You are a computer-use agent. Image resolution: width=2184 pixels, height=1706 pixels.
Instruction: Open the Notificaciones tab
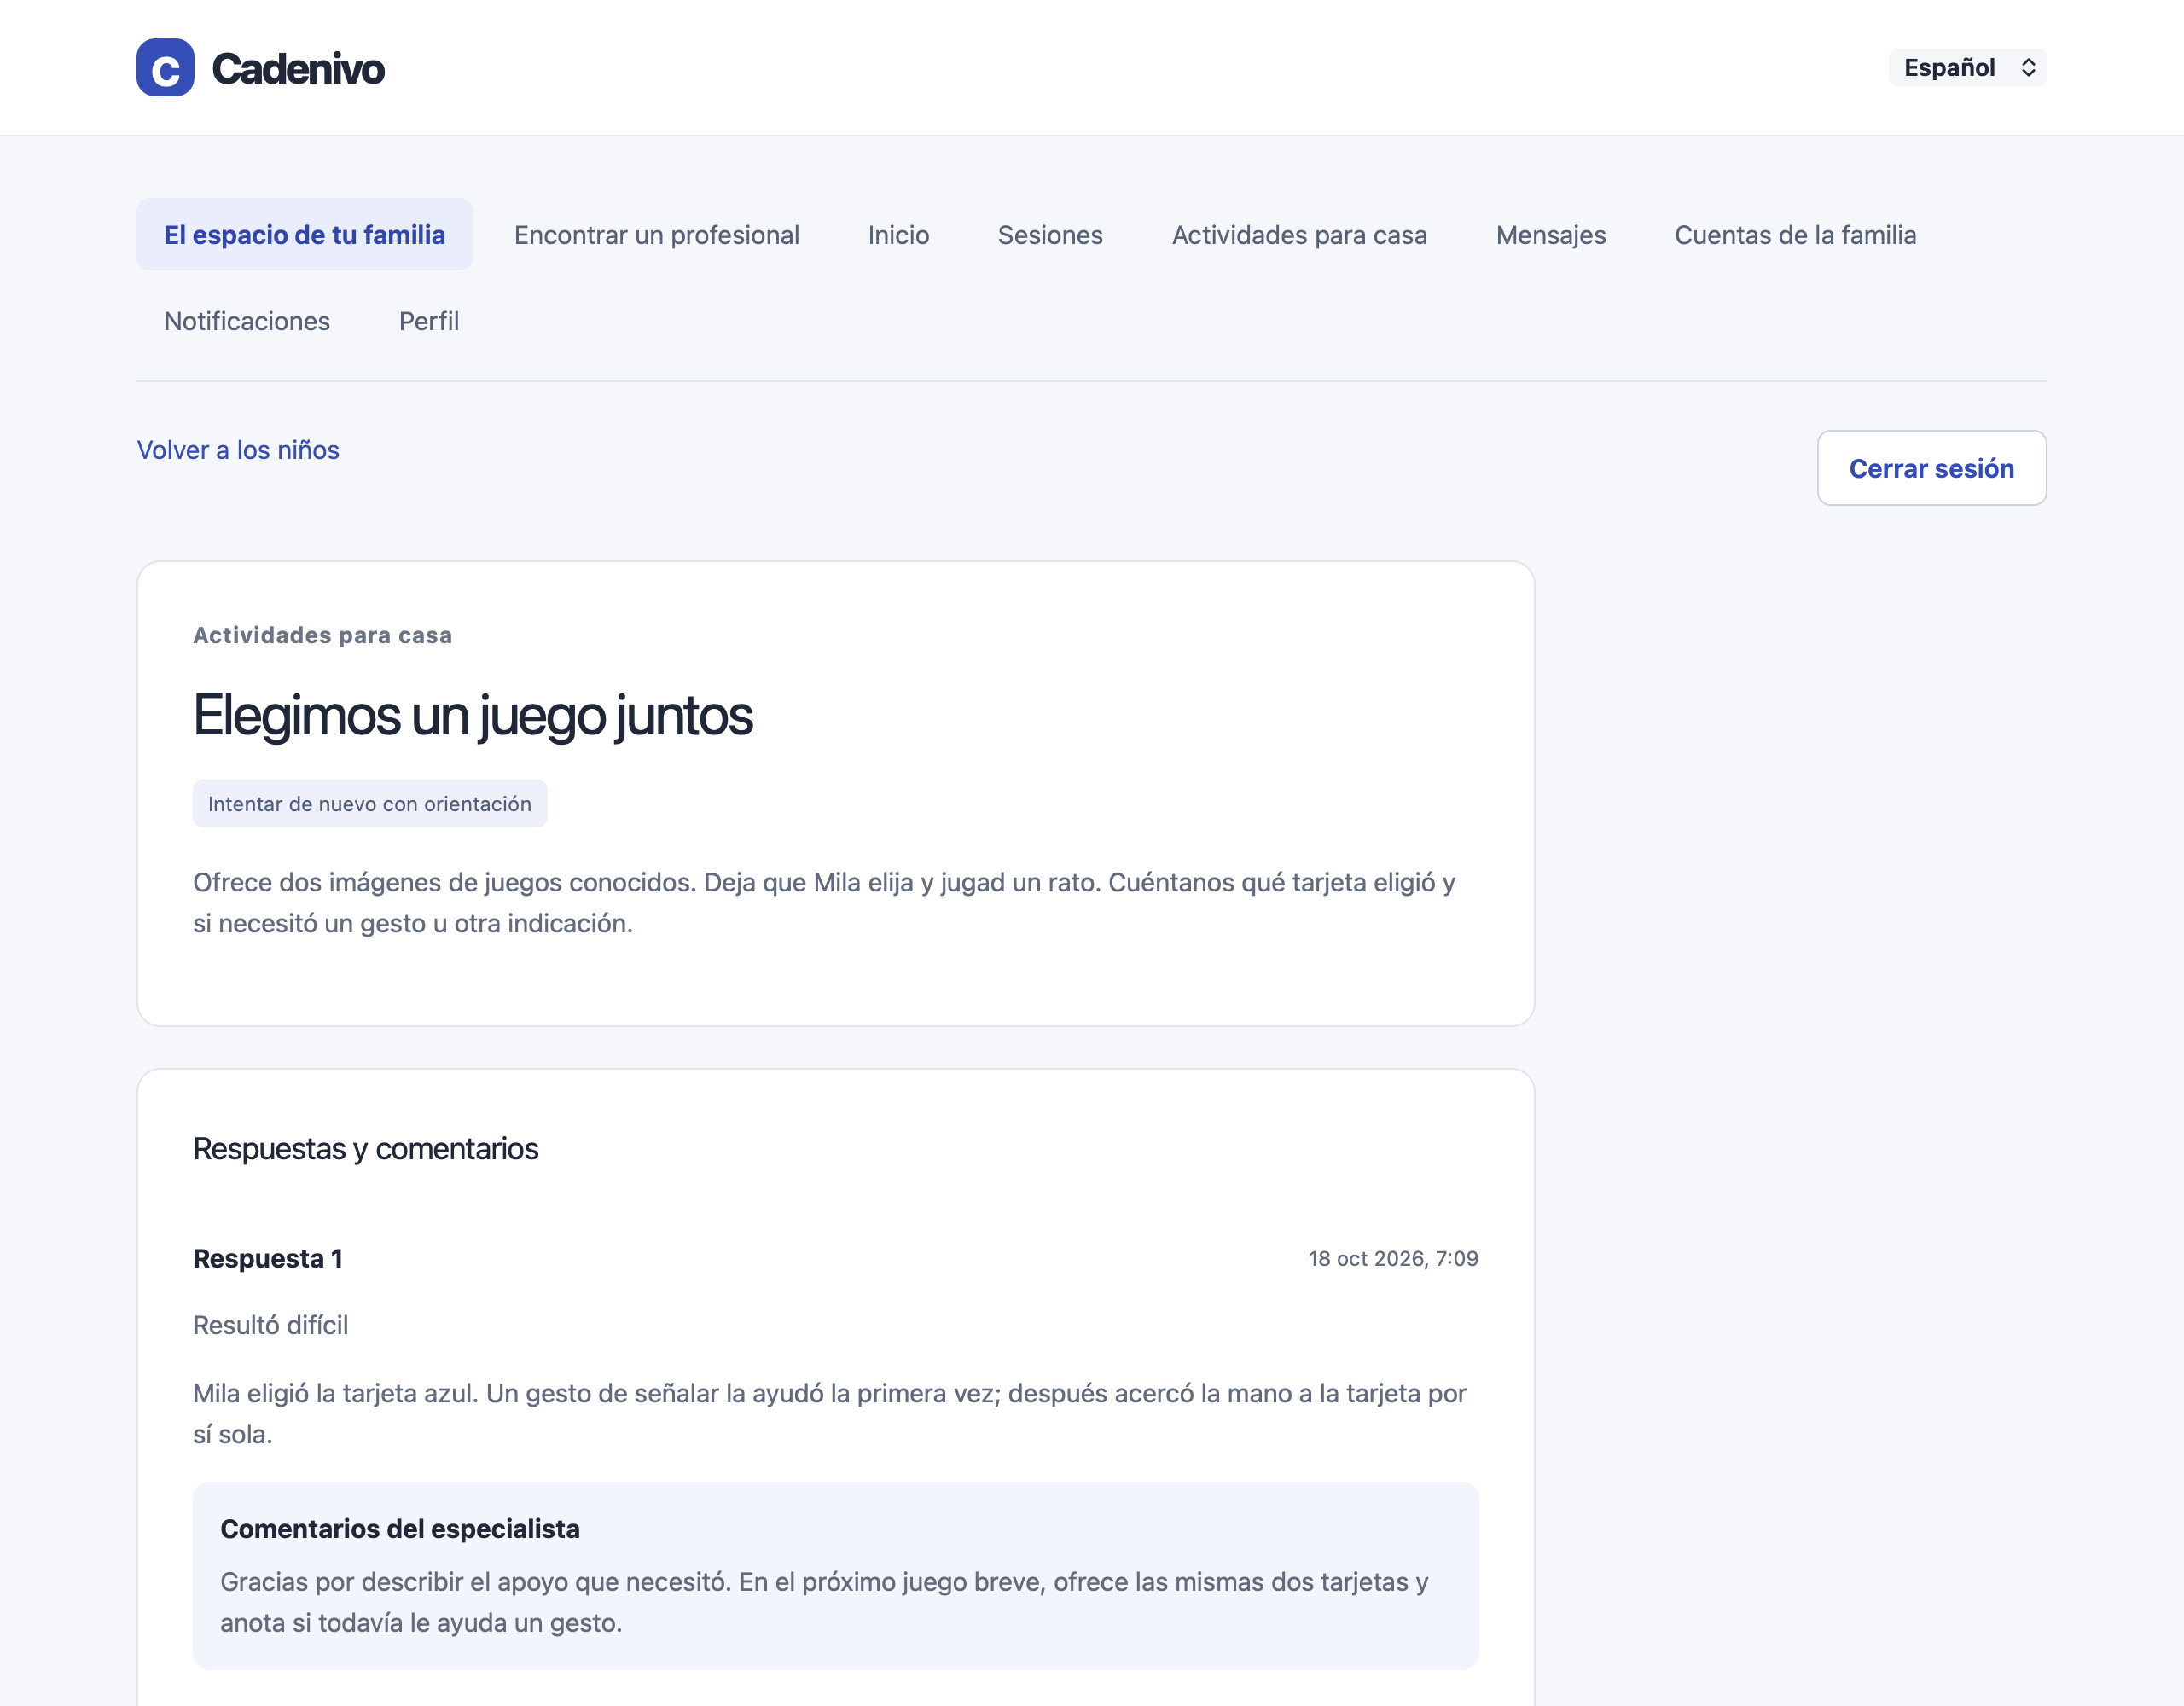click(247, 321)
